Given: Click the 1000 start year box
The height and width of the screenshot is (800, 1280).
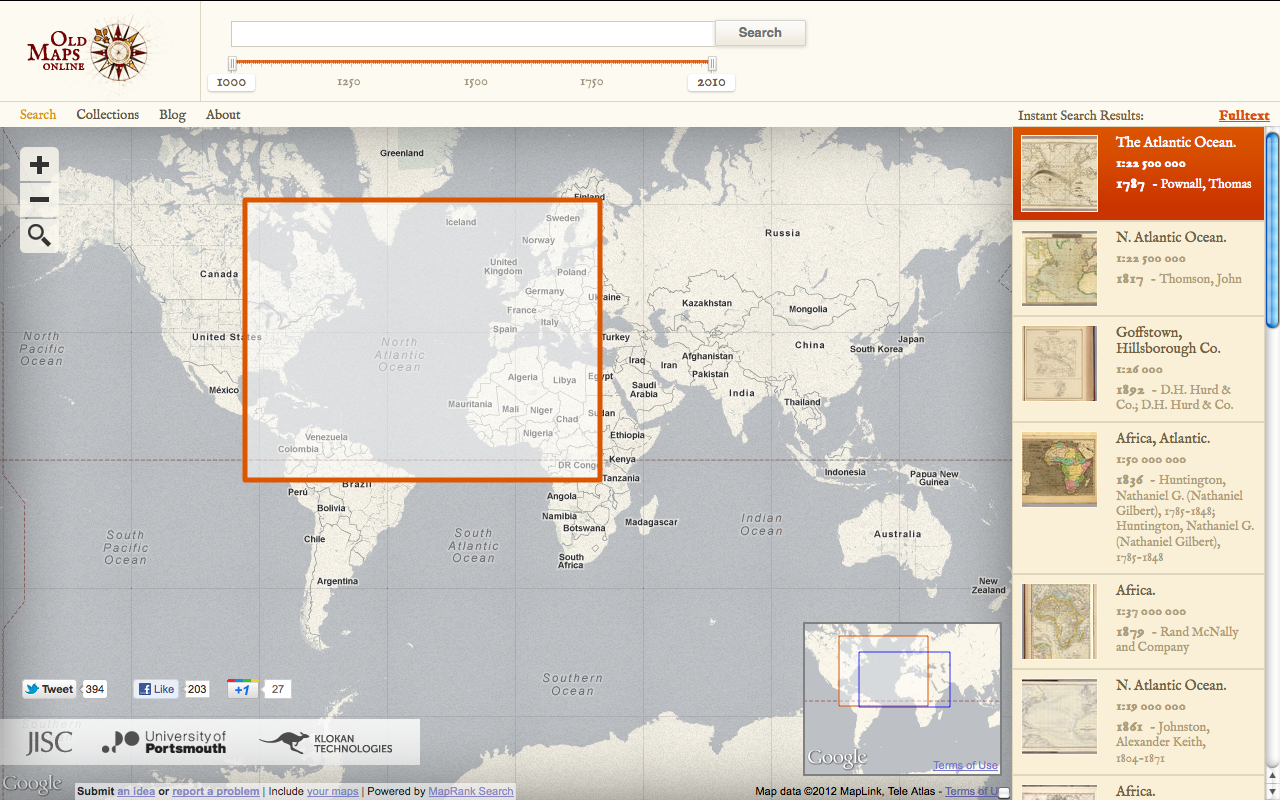Looking at the screenshot, I should coord(231,83).
